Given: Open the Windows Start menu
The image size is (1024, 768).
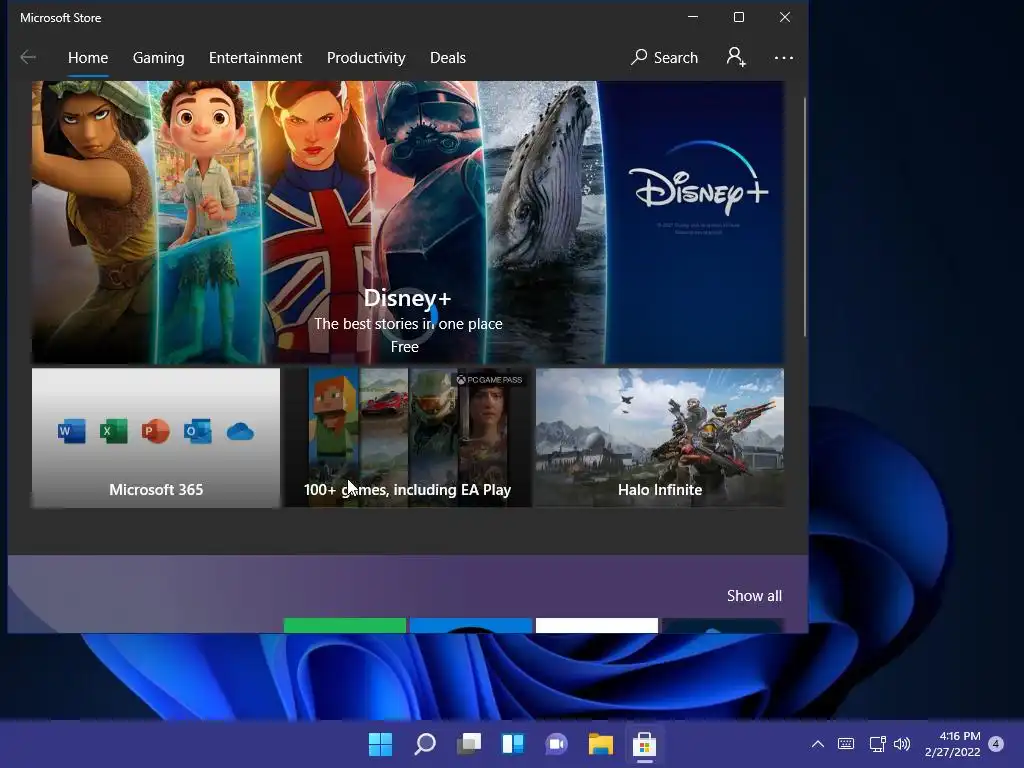Looking at the screenshot, I should tap(380, 744).
